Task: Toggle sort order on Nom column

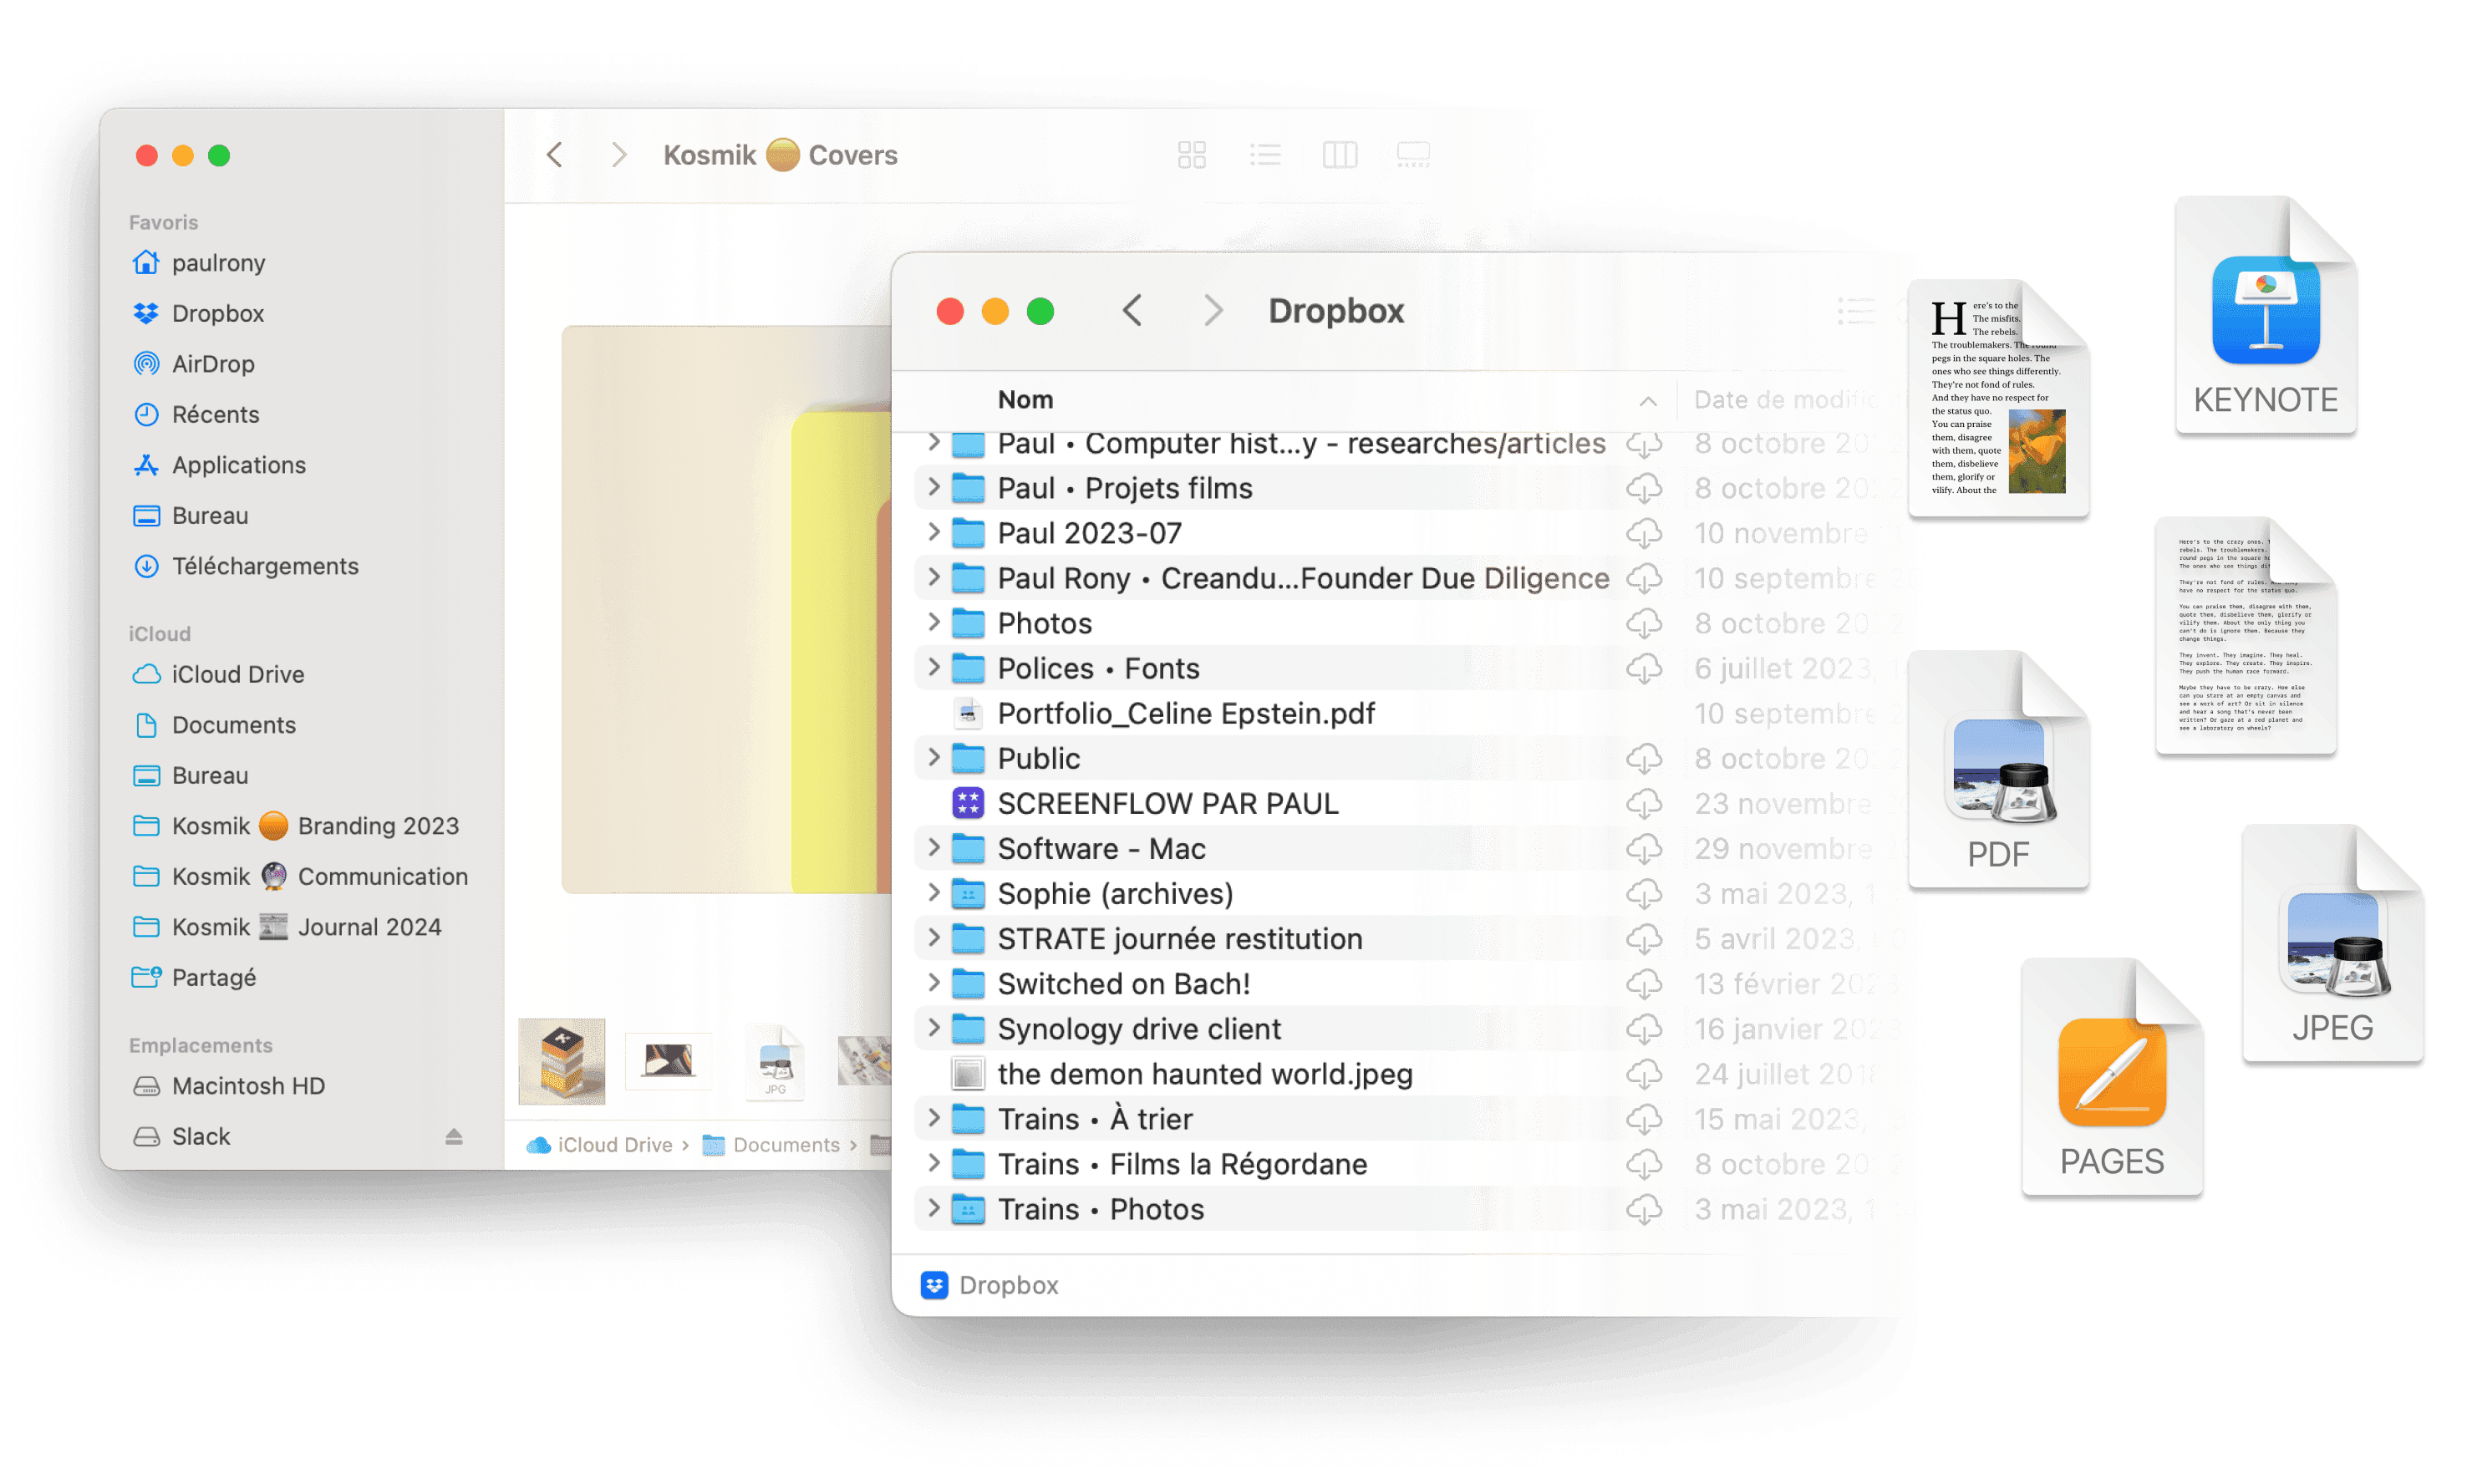Action: tap(1025, 400)
